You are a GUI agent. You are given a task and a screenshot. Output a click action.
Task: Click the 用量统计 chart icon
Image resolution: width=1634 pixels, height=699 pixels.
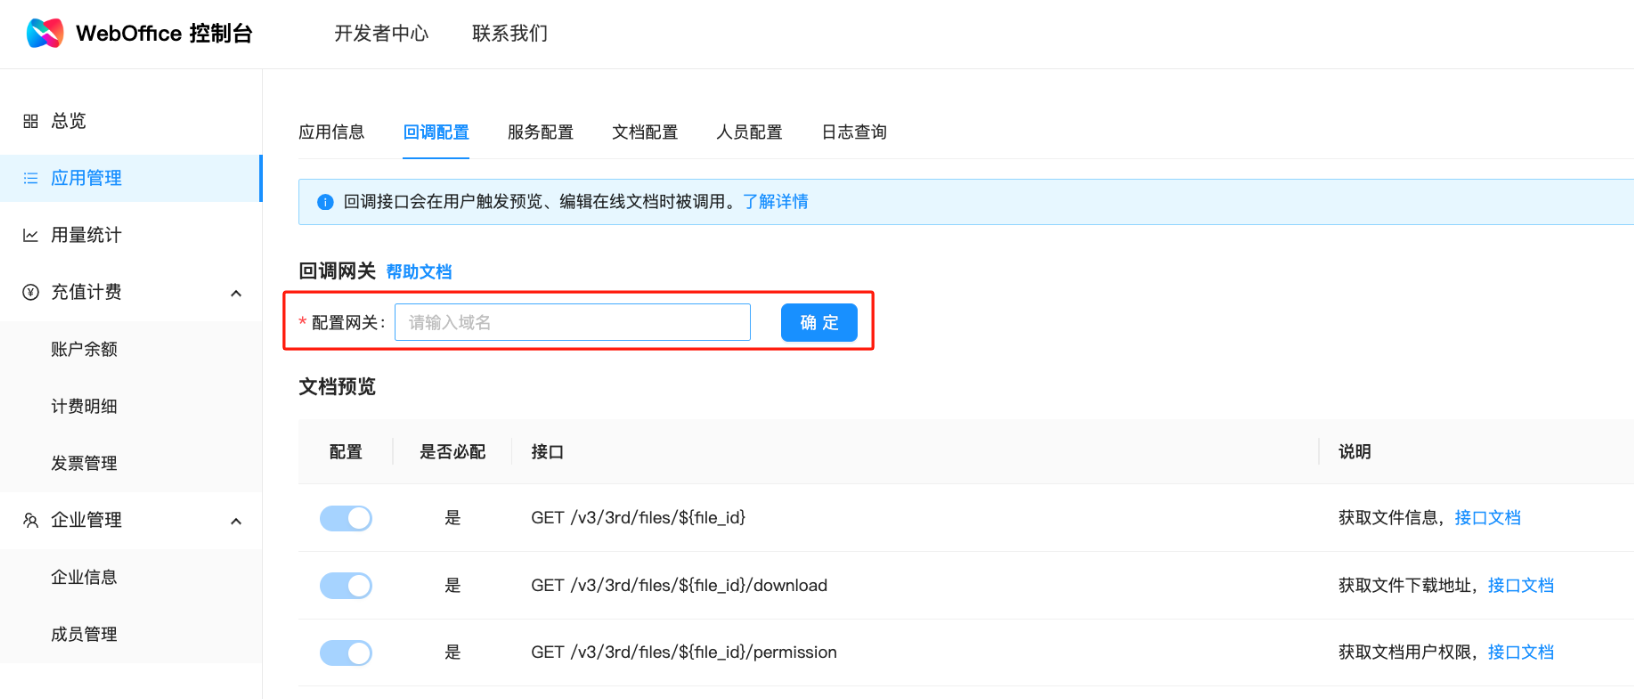click(x=31, y=235)
